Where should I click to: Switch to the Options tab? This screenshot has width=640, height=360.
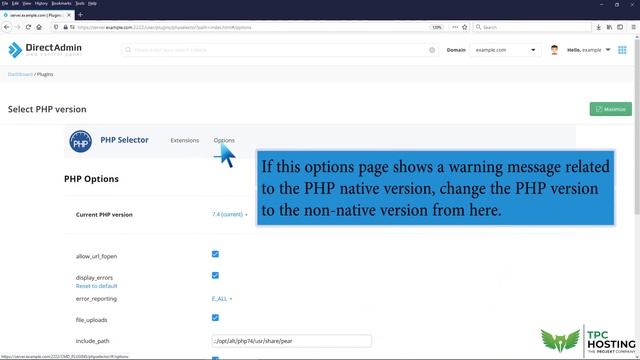[224, 140]
